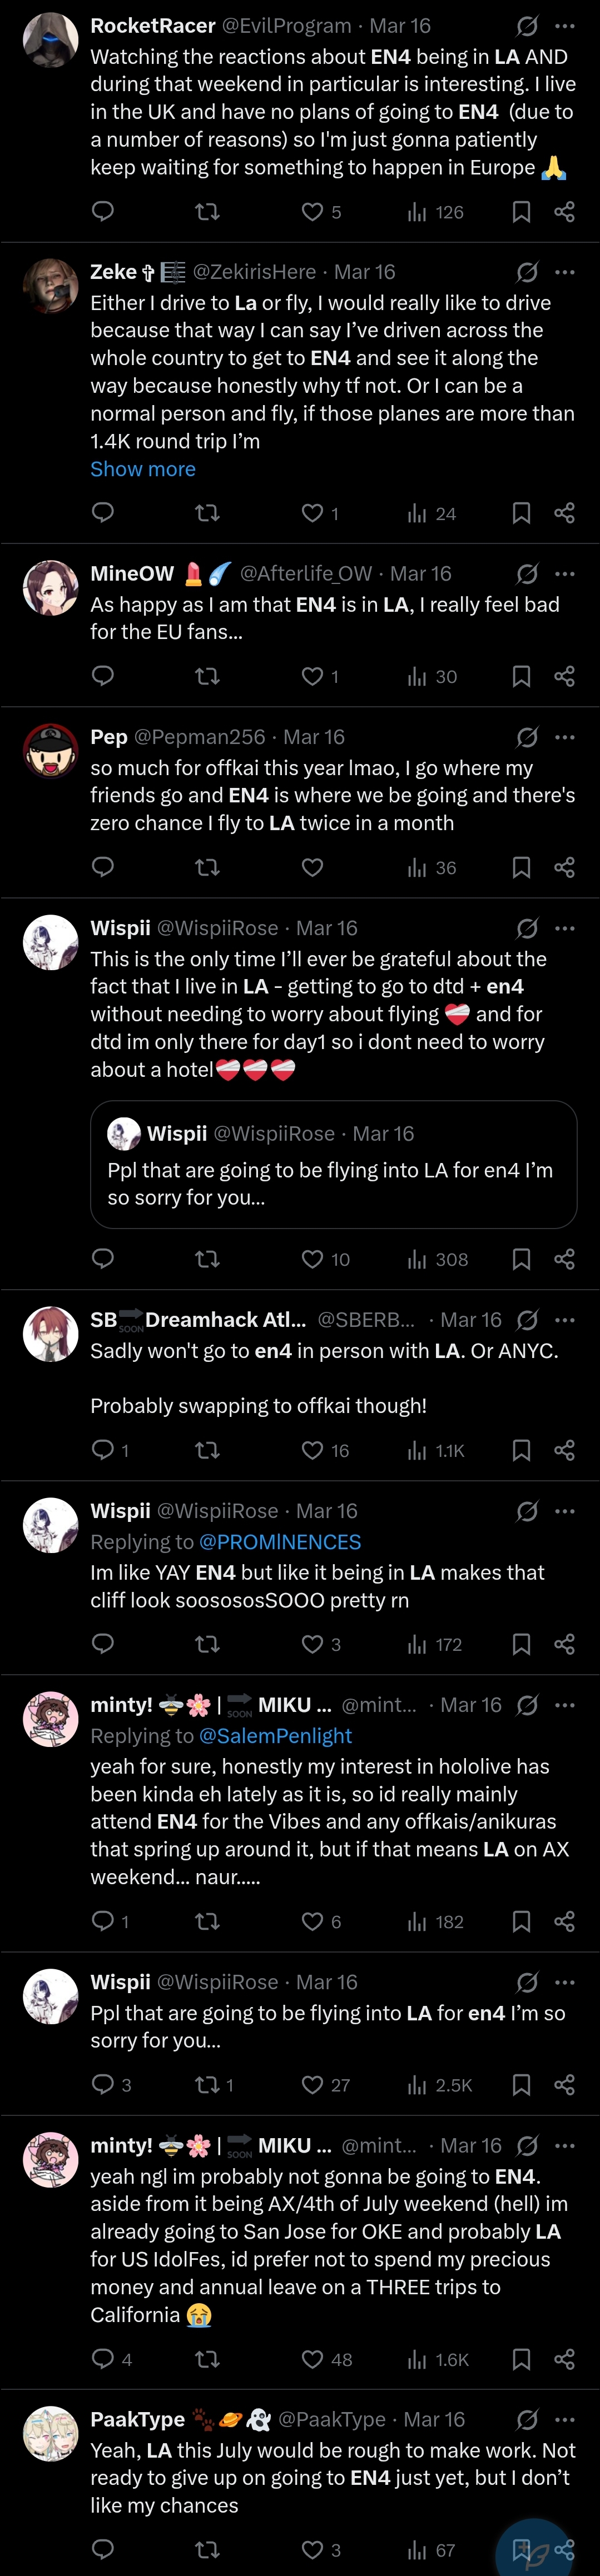View analytics for Wispii's 2.5K views tweet
600x2576 pixels.
click(439, 2085)
